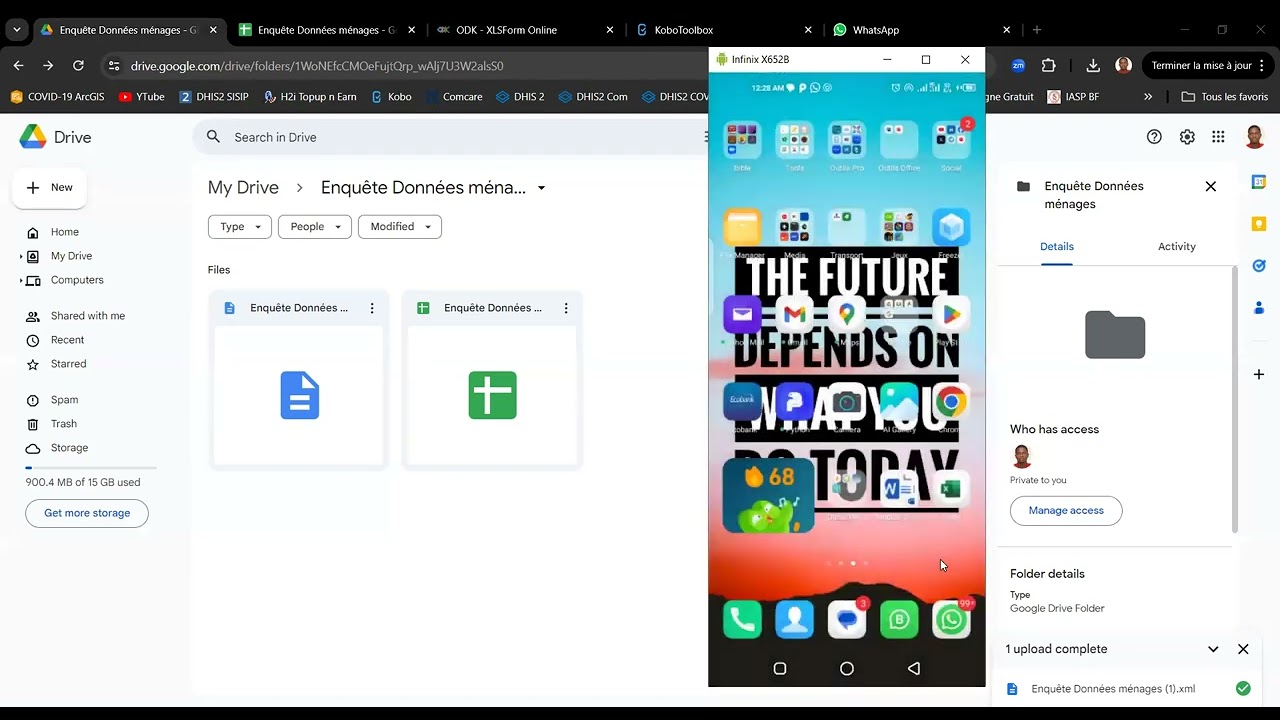Open the People filter dropdown
This screenshot has width=1280, height=720.
(x=315, y=227)
